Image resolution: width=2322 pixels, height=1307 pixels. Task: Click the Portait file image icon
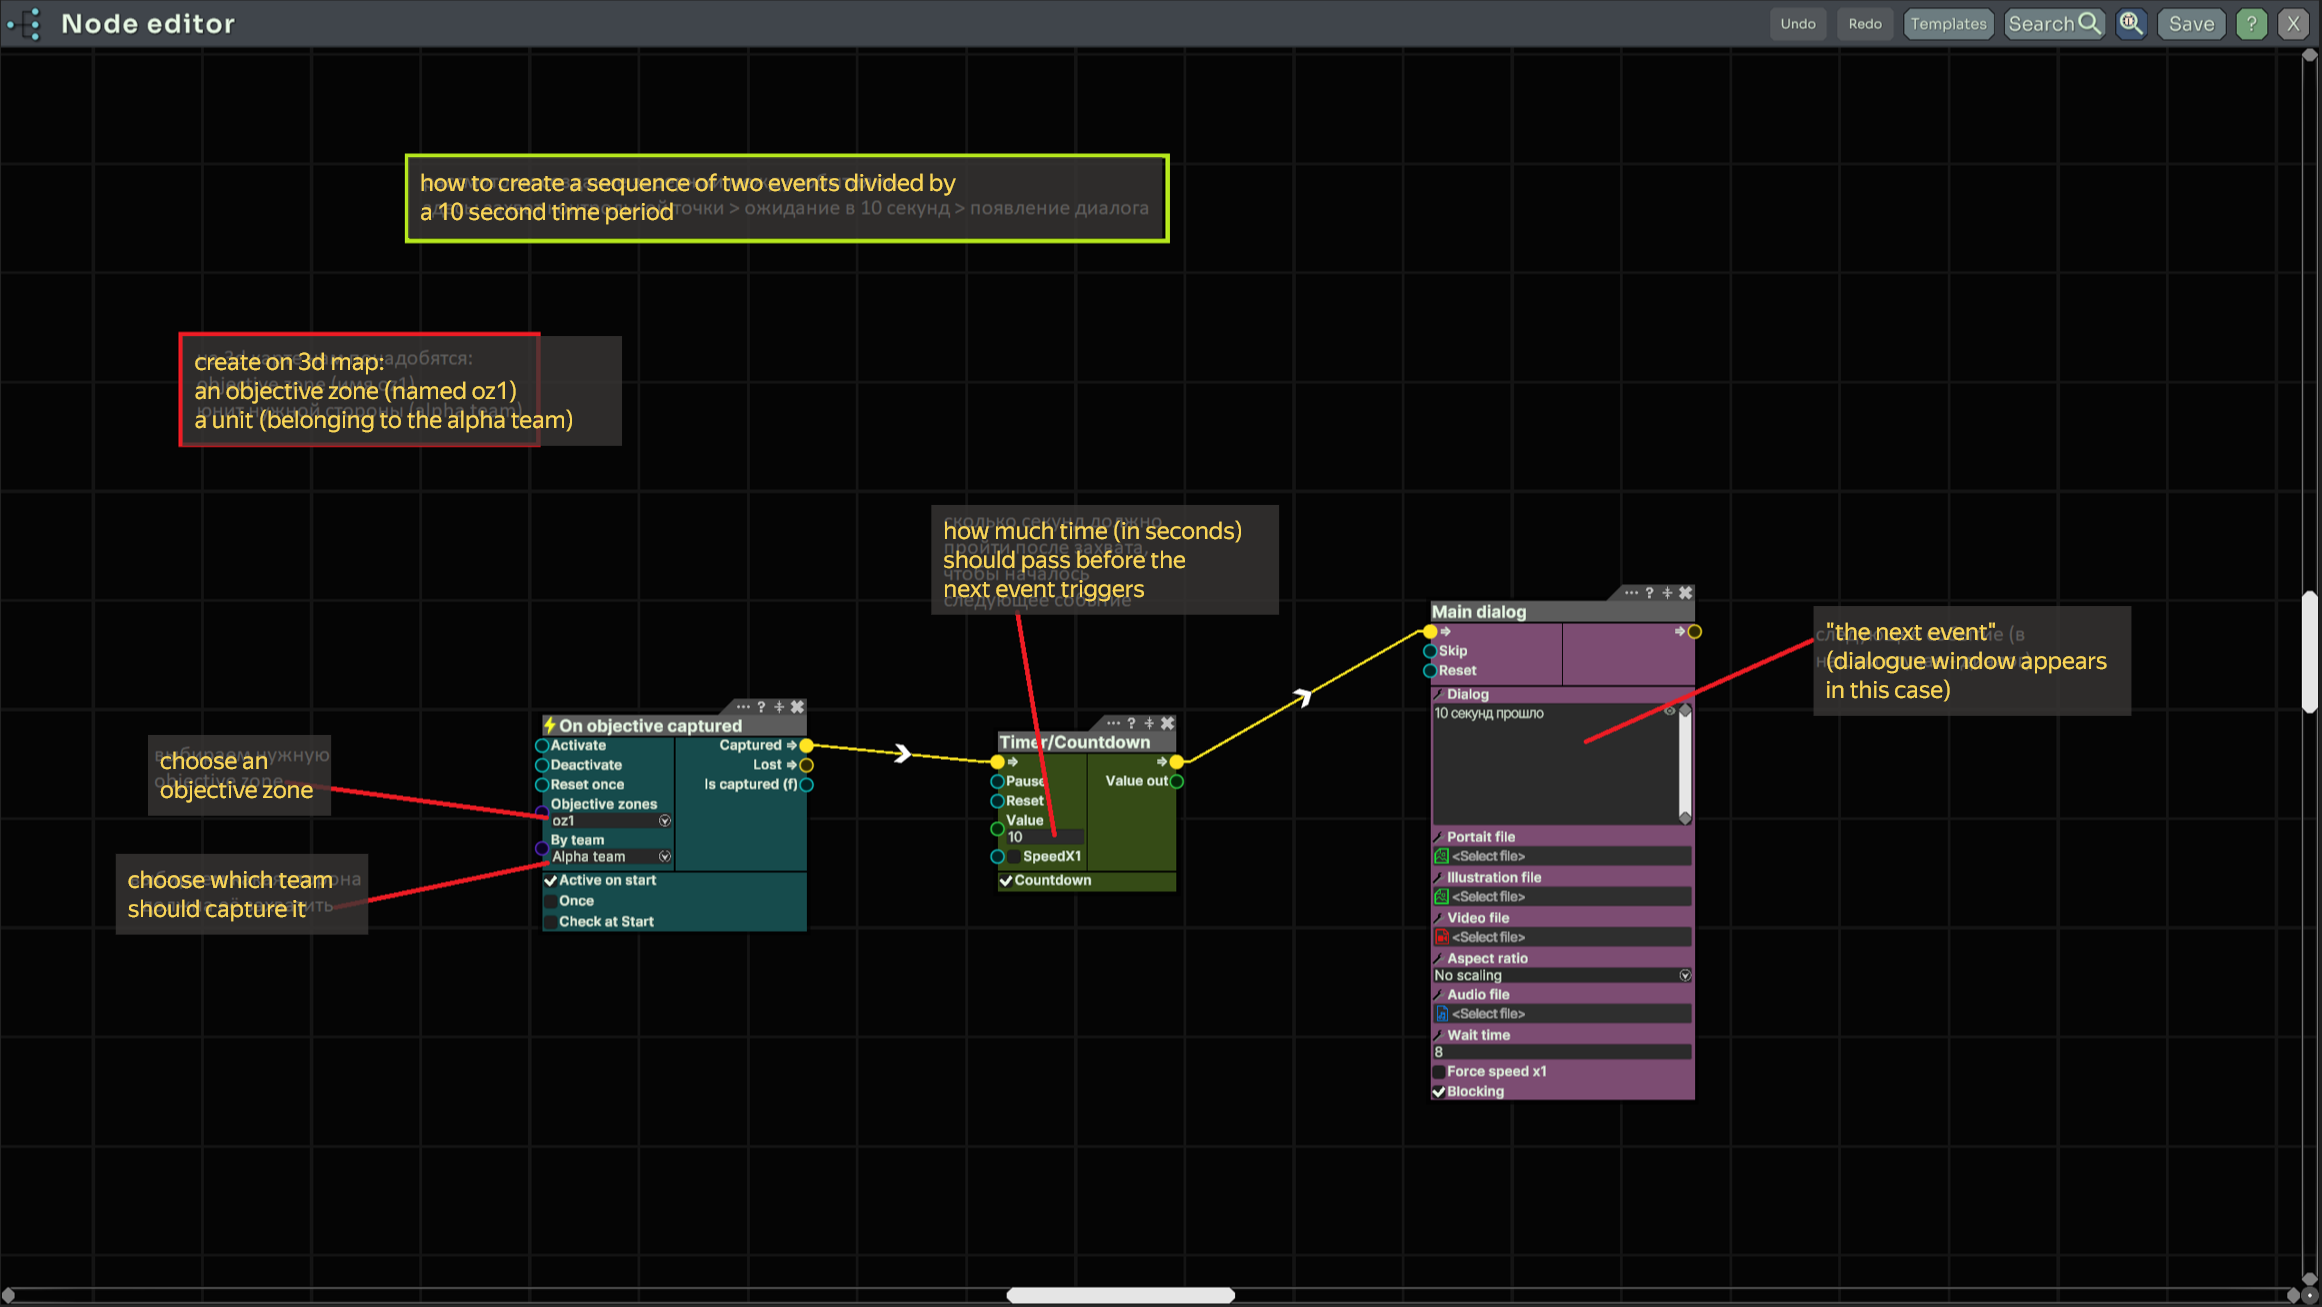[1441, 856]
